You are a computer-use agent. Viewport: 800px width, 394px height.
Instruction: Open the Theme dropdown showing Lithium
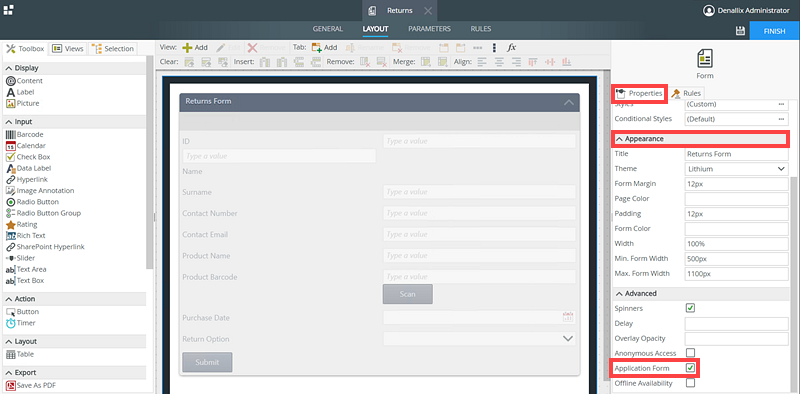(x=737, y=168)
